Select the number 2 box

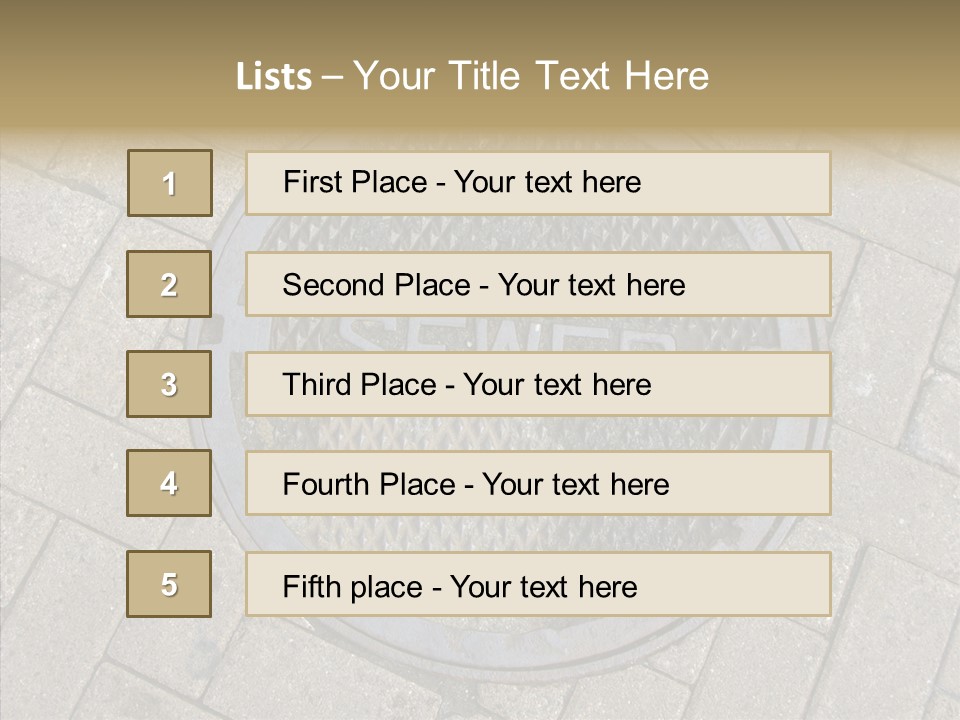click(169, 284)
